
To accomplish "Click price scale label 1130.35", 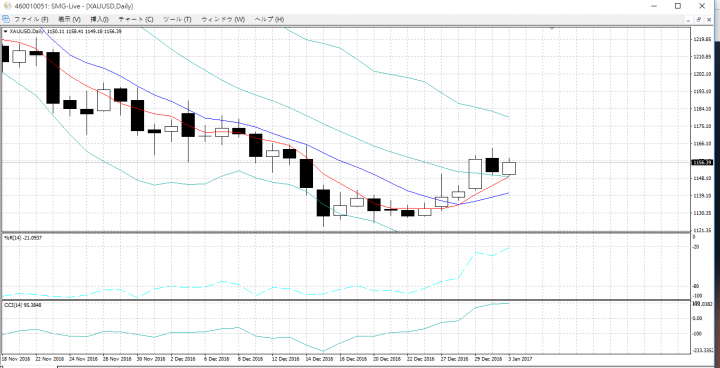I will 703,213.
